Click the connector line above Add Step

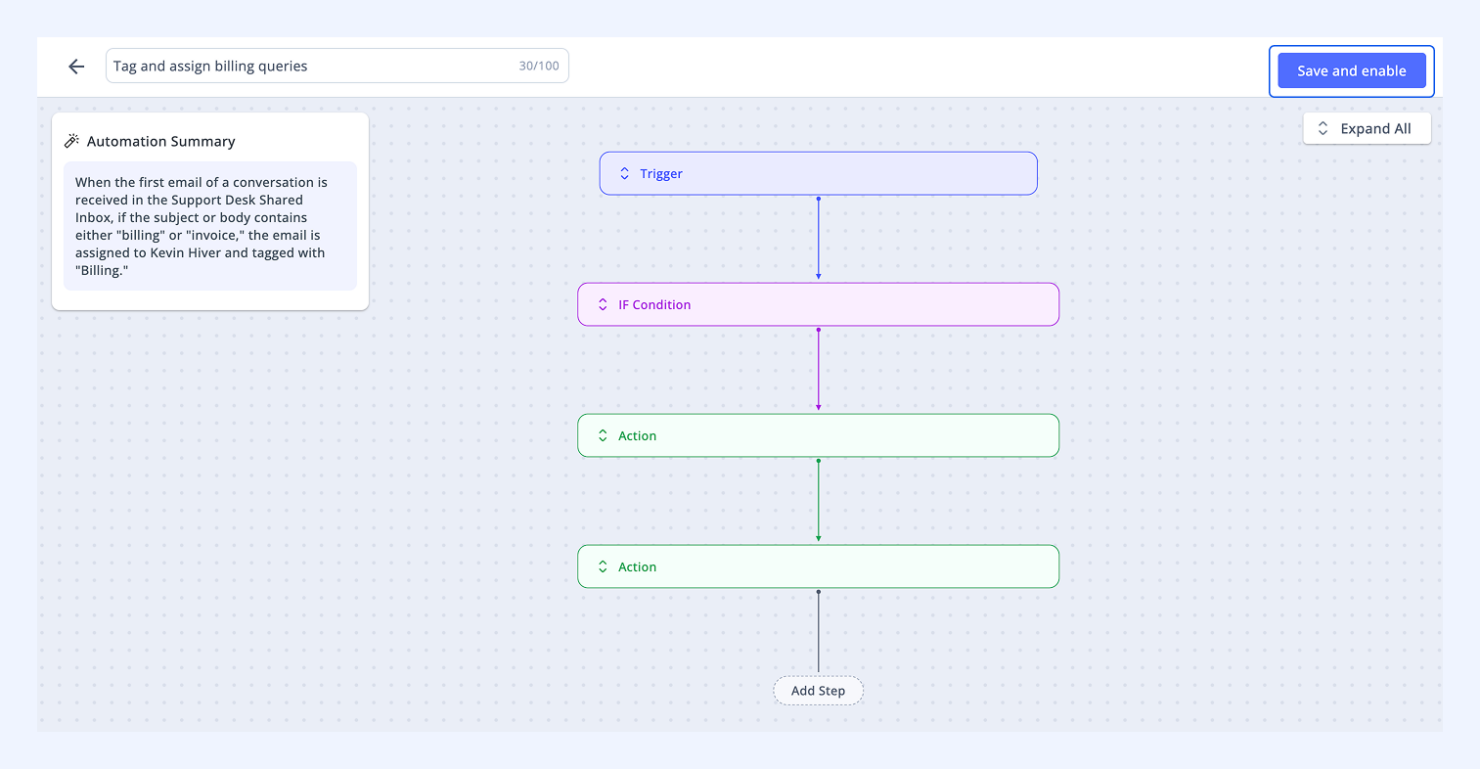tap(818, 632)
